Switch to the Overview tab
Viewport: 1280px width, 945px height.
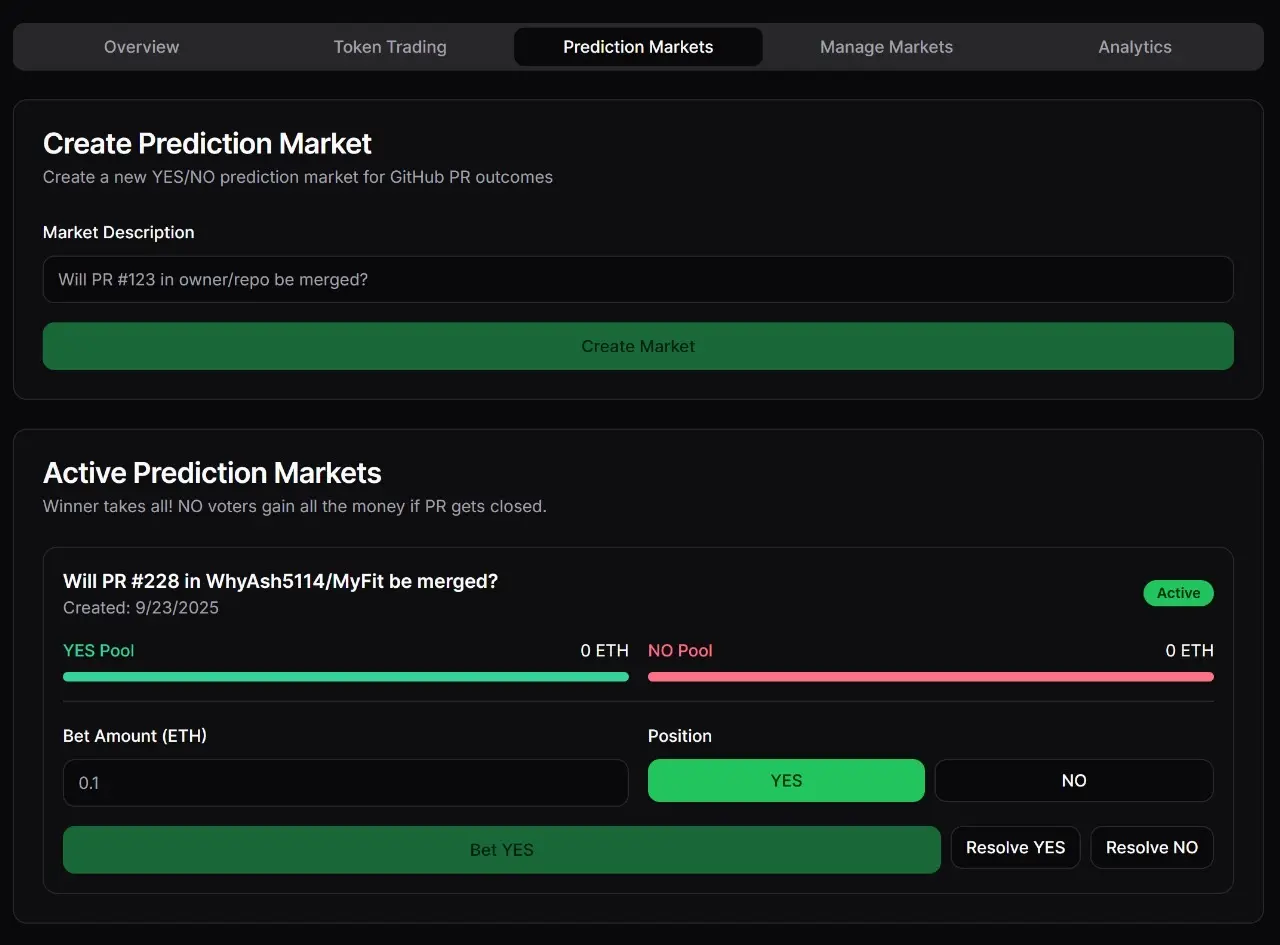141,46
